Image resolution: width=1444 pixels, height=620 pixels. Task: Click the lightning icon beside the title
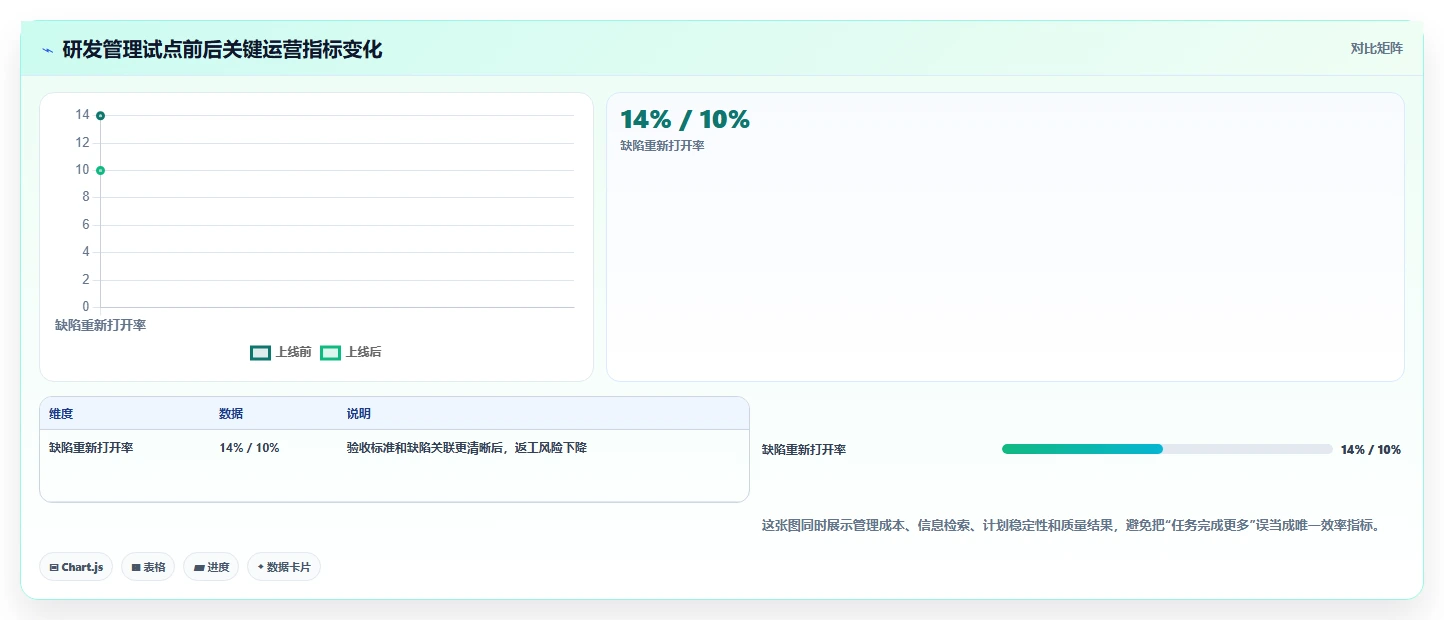[x=48, y=50]
